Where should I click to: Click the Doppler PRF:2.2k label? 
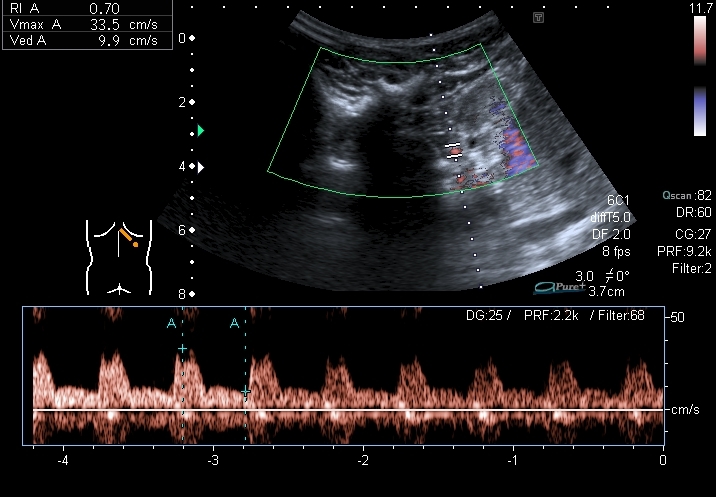[556, 316]
